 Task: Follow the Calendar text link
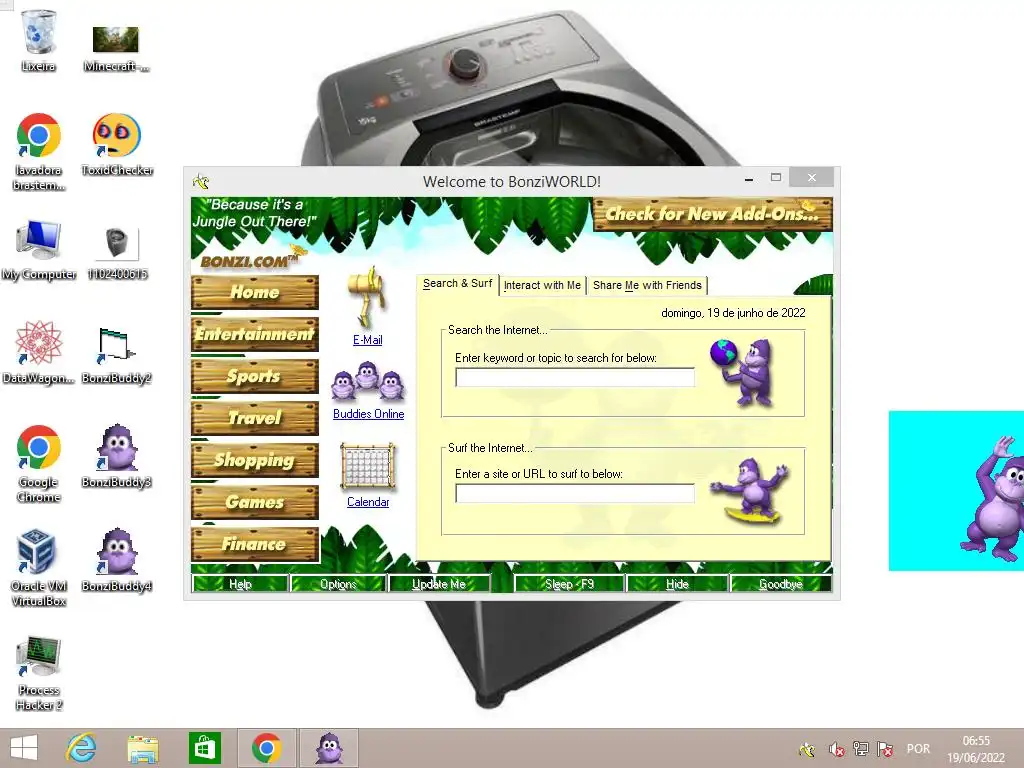(x=368, y=502)
